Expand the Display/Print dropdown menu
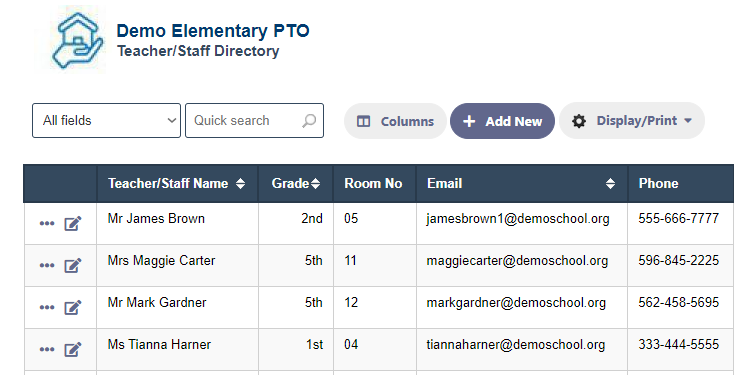The height and width of the screenshot is (375, 743). [632, 121]
